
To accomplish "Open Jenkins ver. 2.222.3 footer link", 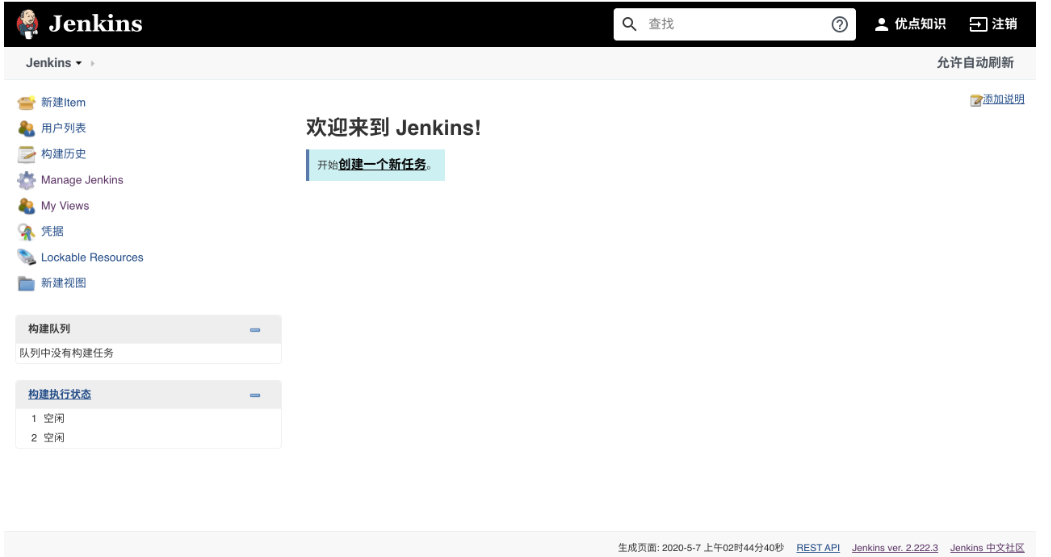I will point(895,548).
